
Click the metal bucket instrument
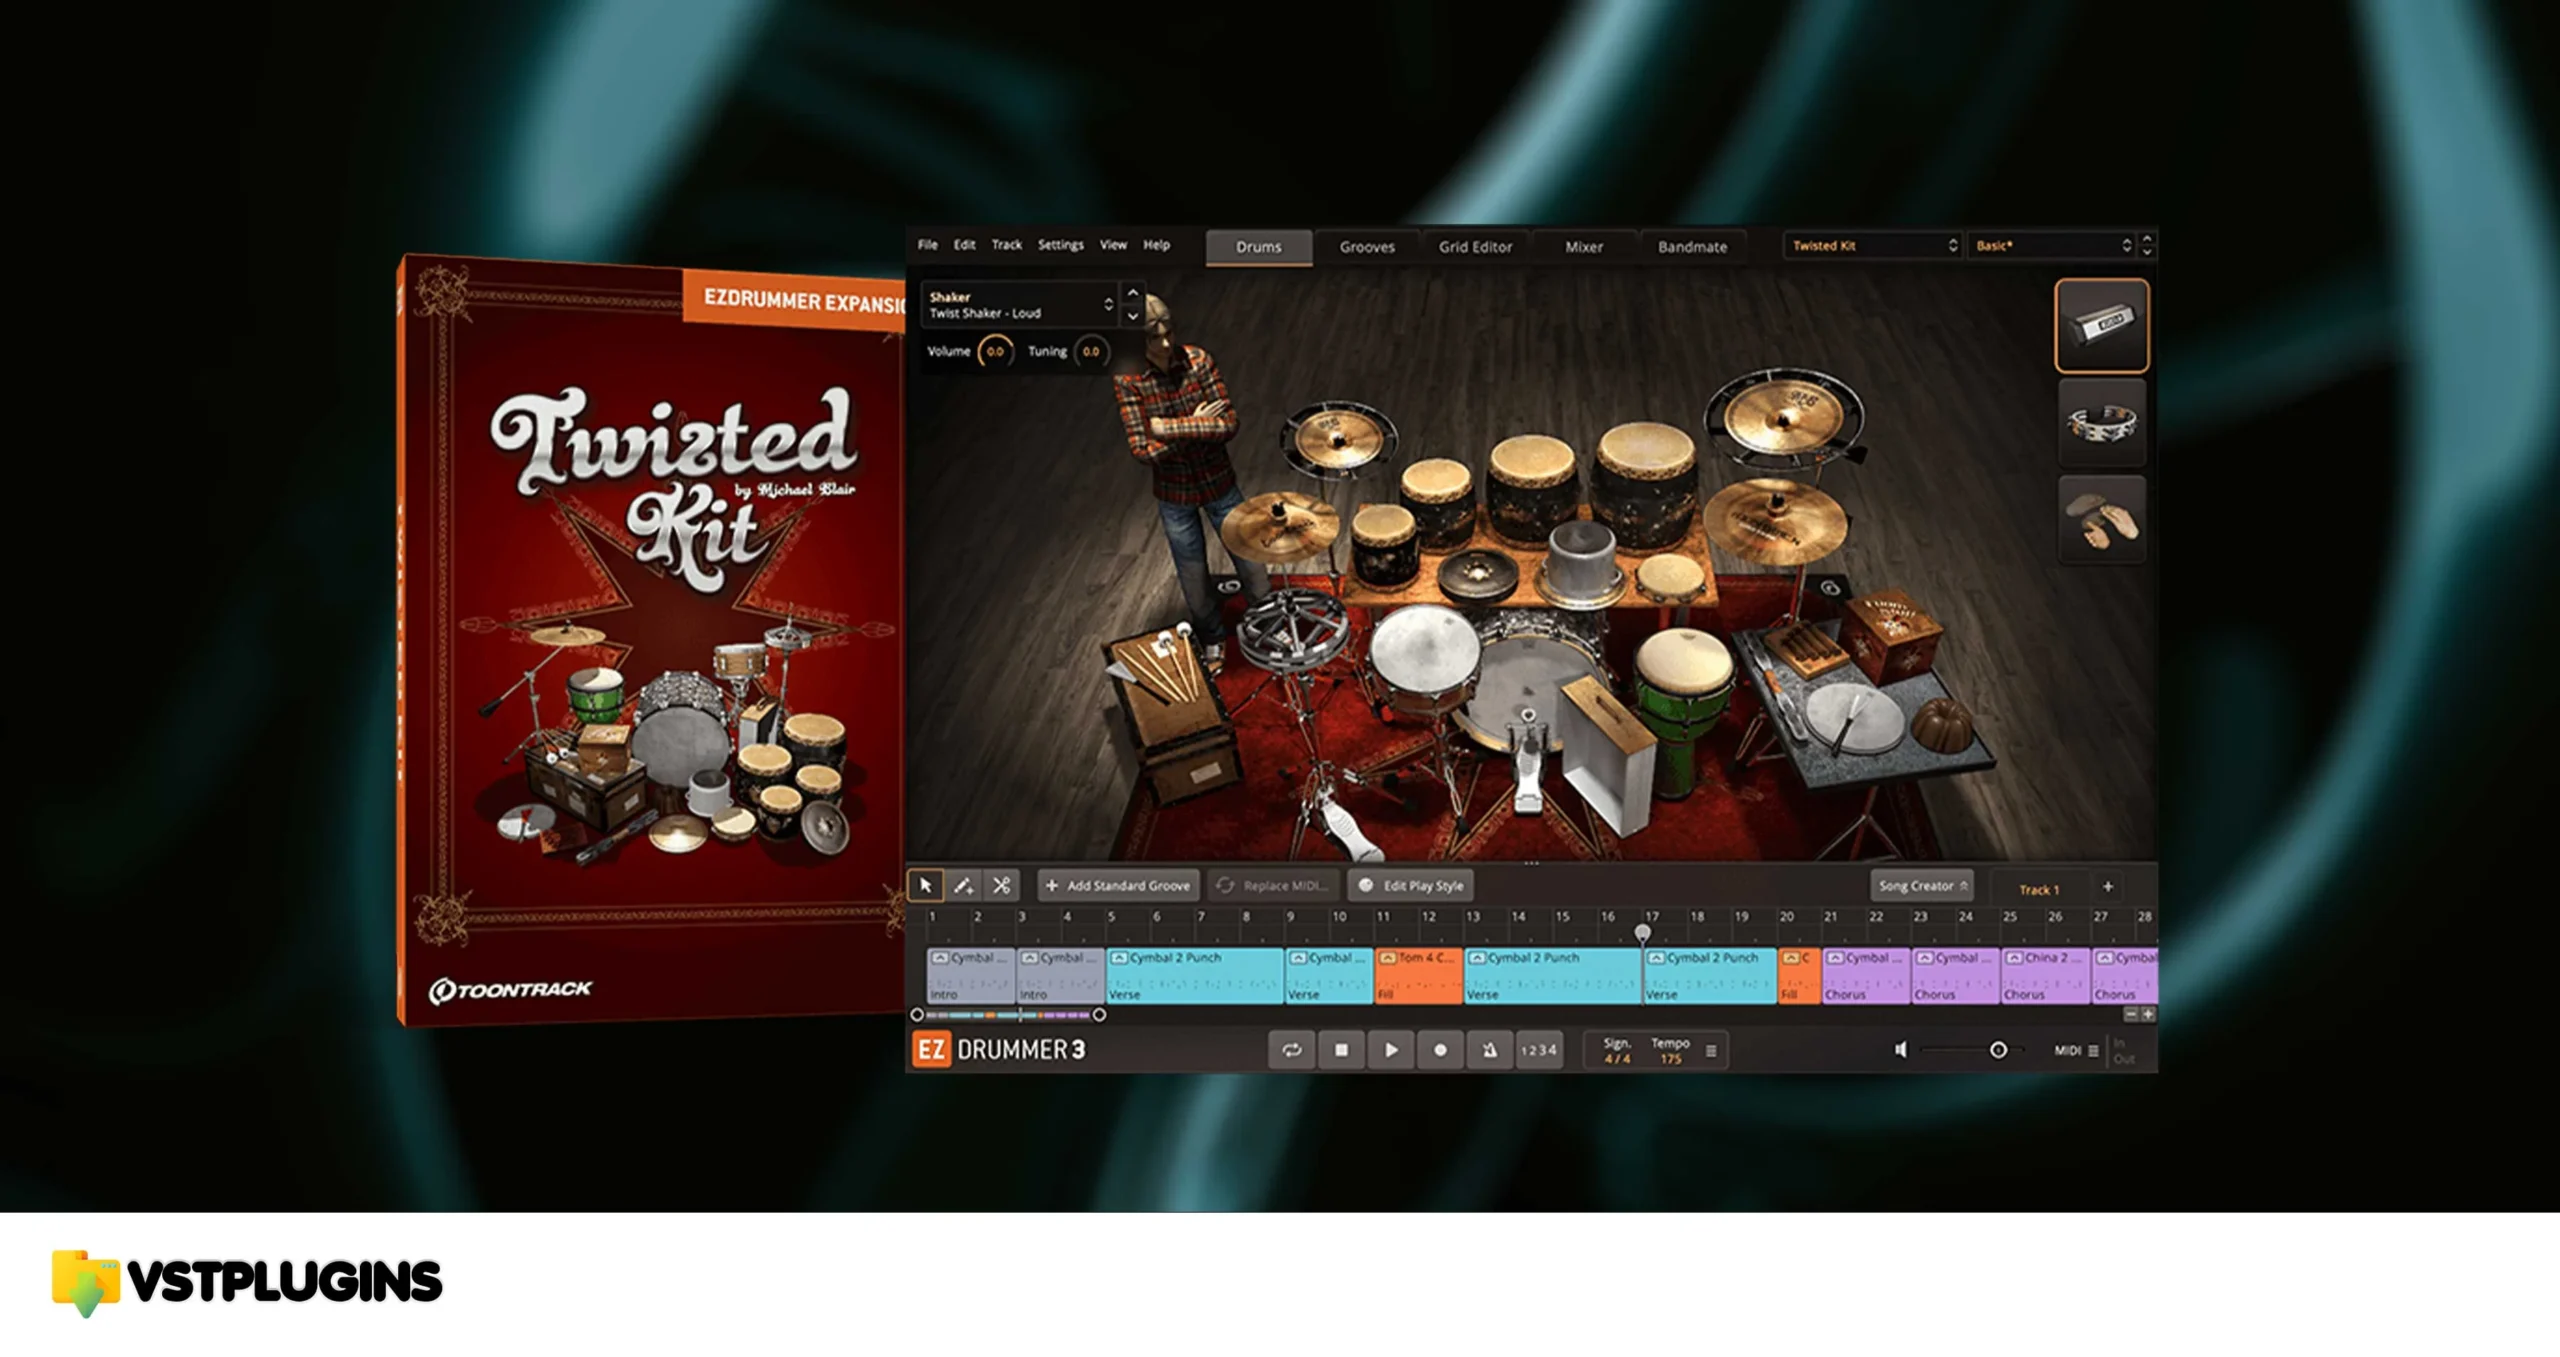(x=1582, y=561)
